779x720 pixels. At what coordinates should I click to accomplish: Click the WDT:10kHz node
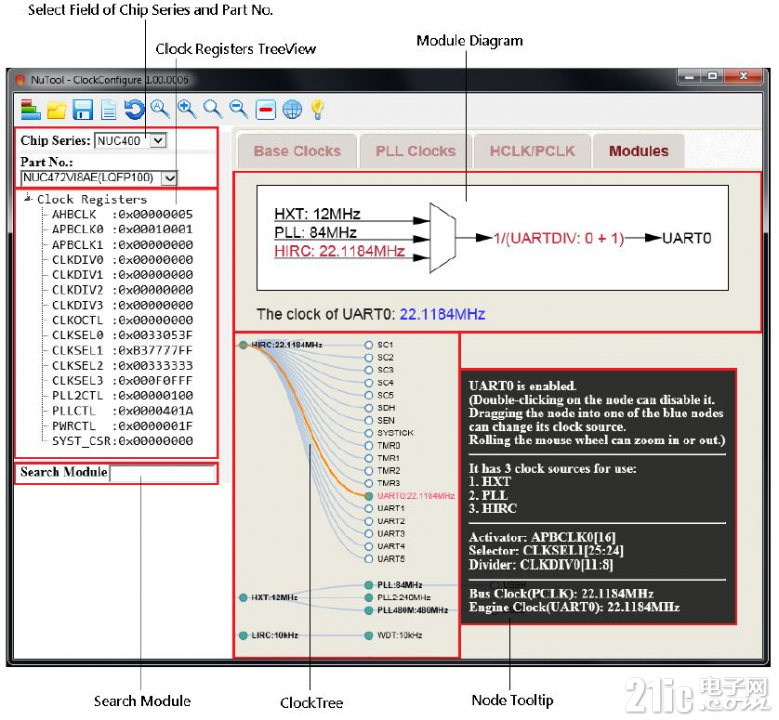click(x=369, y=636)
